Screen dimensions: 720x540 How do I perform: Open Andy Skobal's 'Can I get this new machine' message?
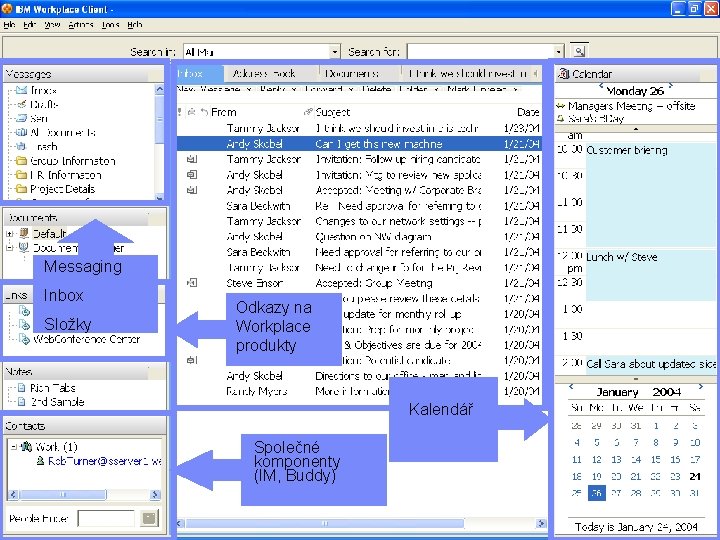[359, 144]
